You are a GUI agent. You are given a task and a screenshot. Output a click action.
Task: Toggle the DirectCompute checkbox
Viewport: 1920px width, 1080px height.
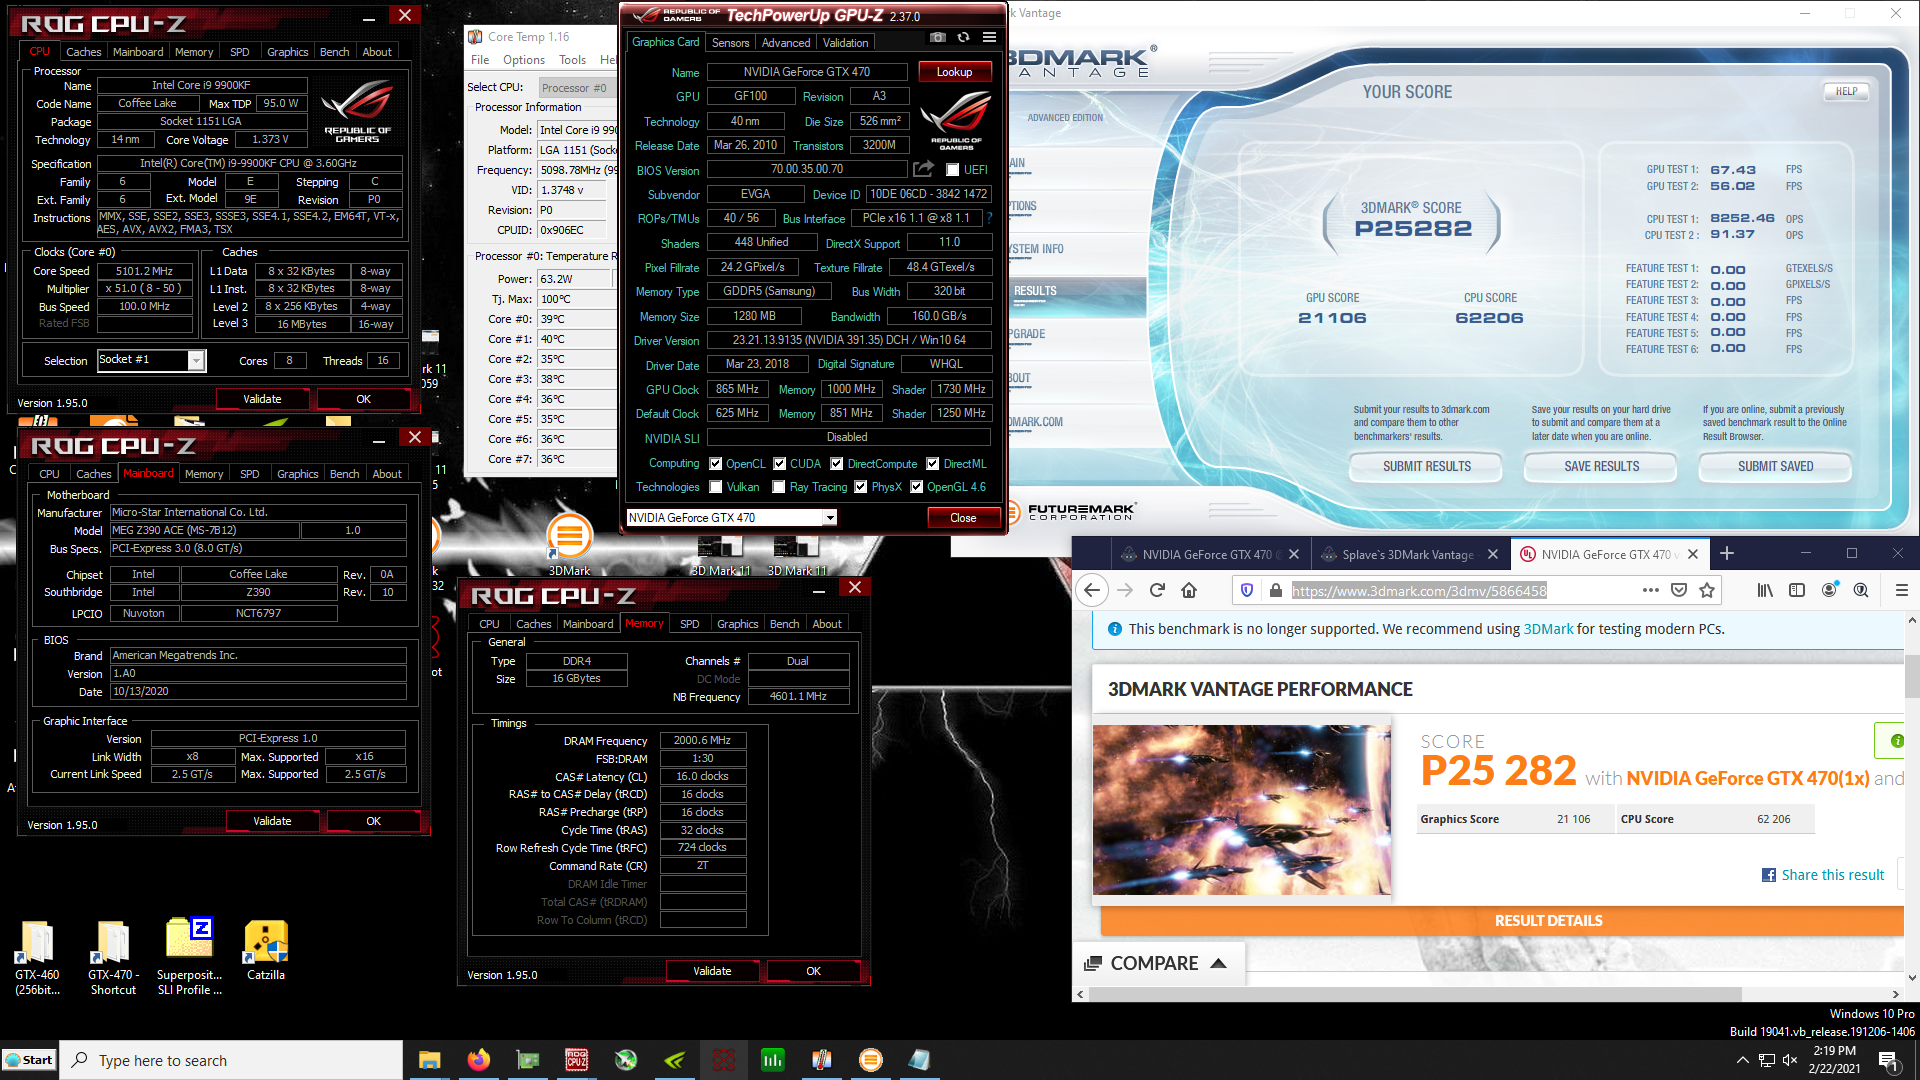(837, 464)
